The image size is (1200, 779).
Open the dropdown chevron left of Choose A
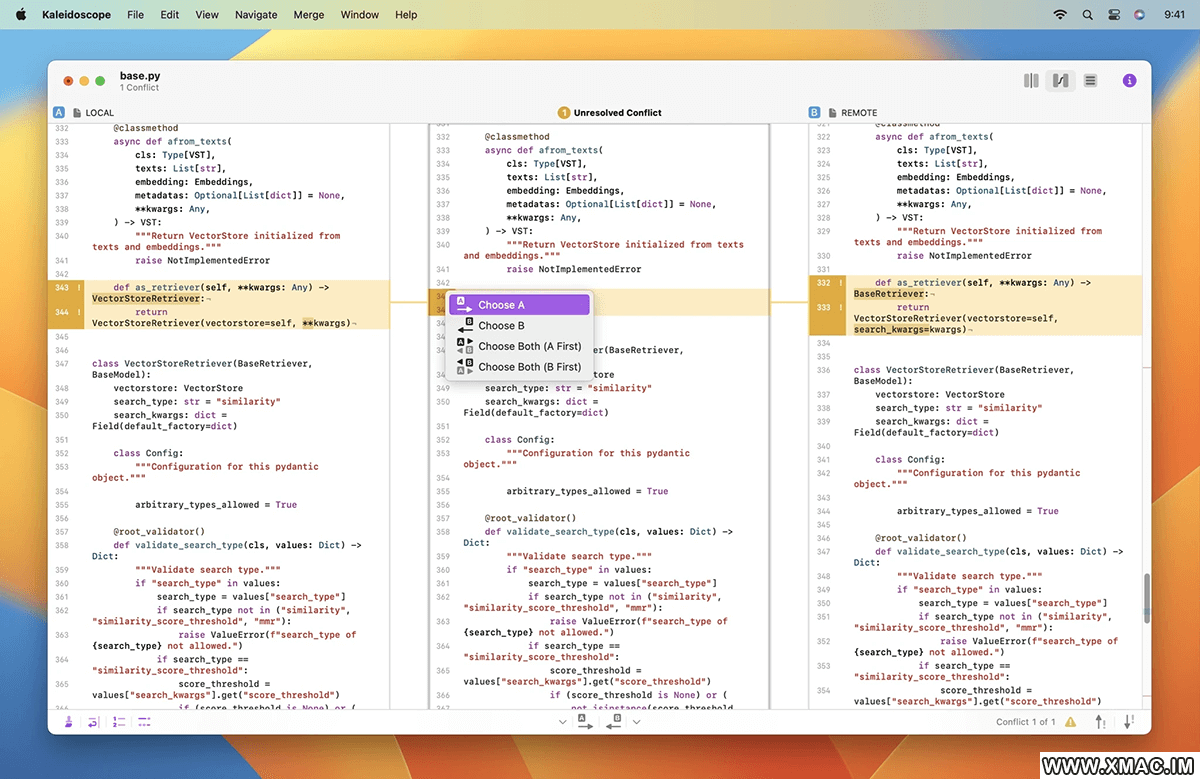(x=563, y=722)
